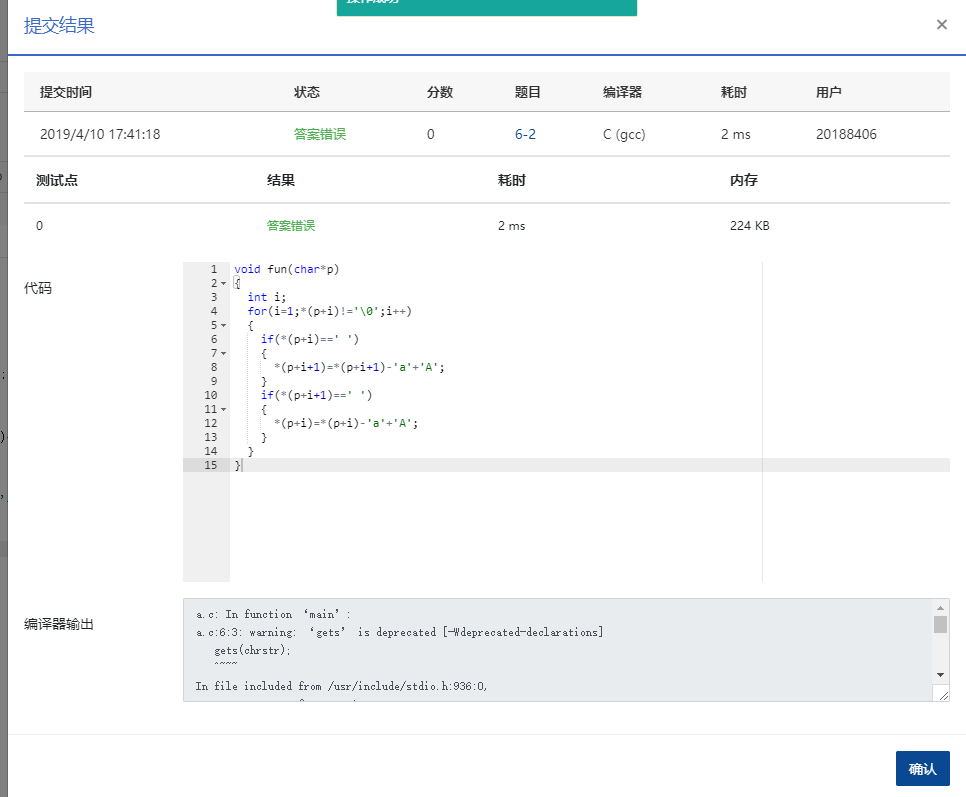Fold the for loop block at line 5
This screenshot has height=797, width=966.
pos(223,326)
